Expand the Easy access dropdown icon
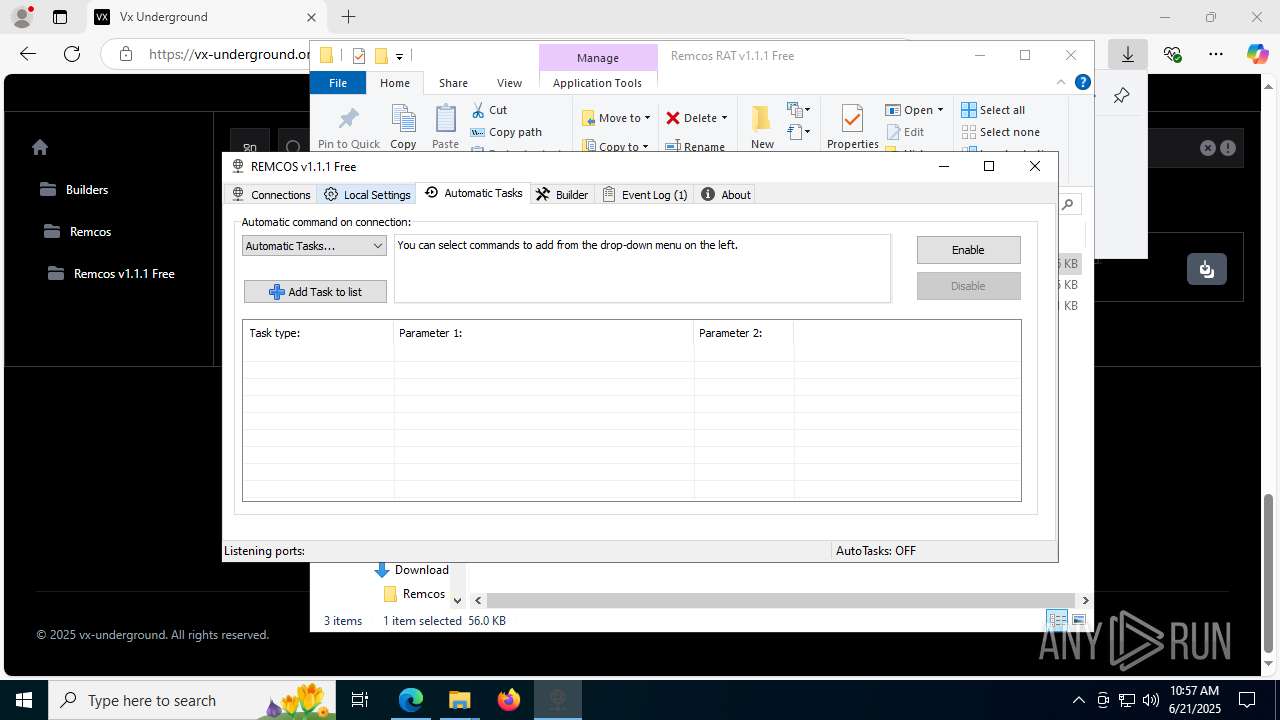This screenshot has width=1280, height=720. click(x=798, y=132)
